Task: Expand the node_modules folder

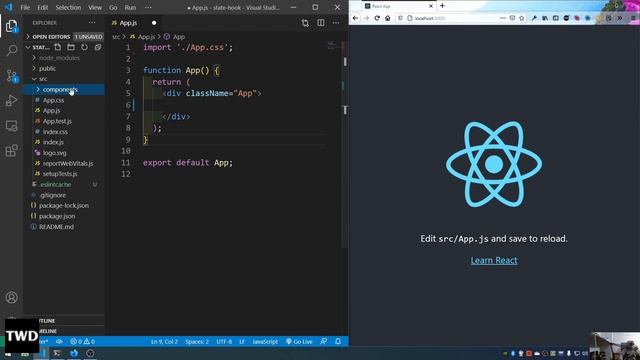Action: click(x=64, y=58)
